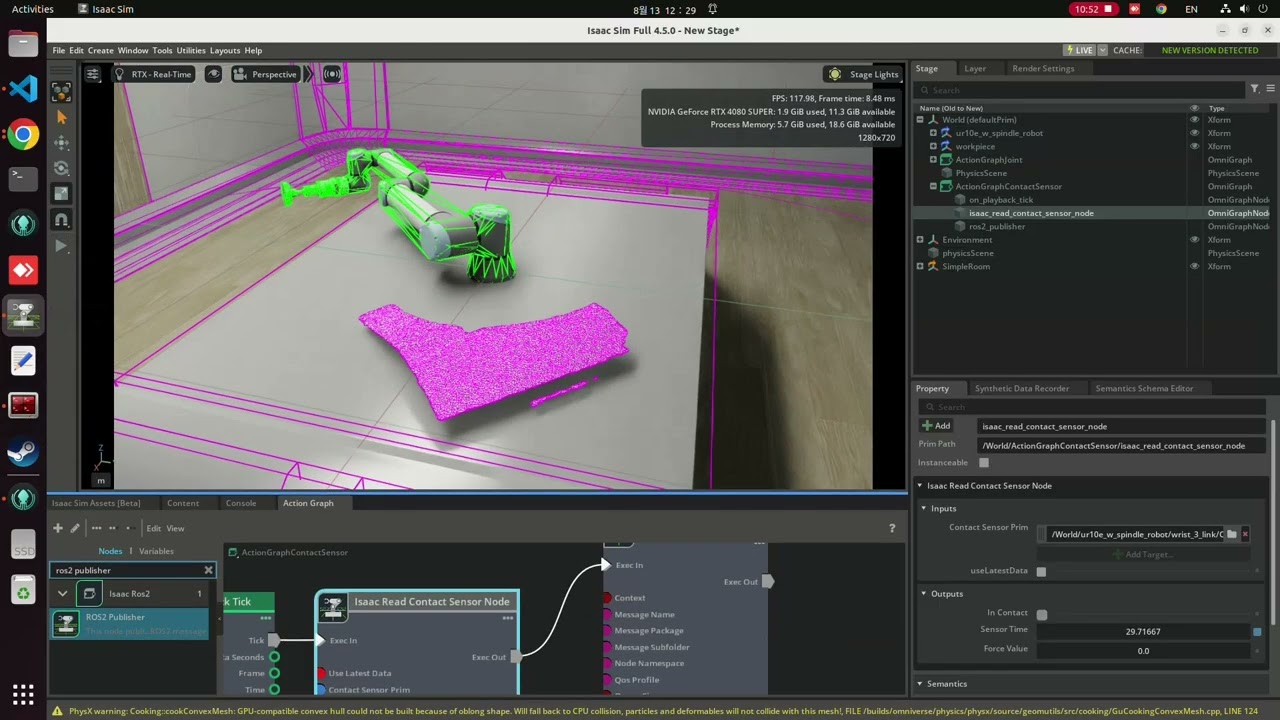Toggle the Snap magnet tool
Viewport: 1280px width, 720px height.
[61, 220]
